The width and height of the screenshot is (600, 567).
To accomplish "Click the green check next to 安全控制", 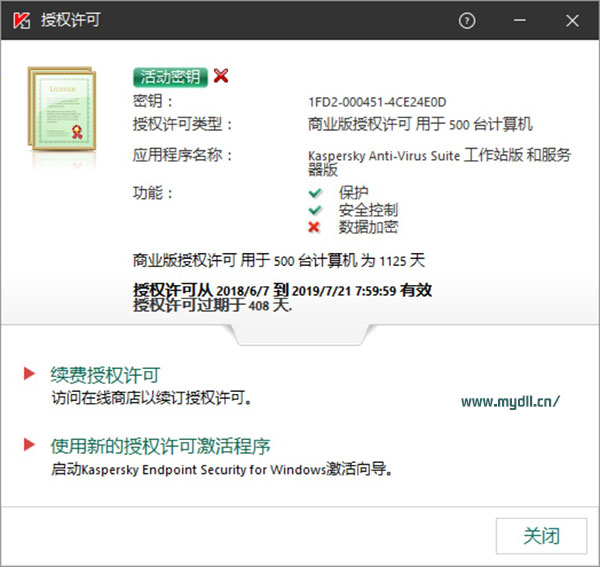I will coord(315,210).
